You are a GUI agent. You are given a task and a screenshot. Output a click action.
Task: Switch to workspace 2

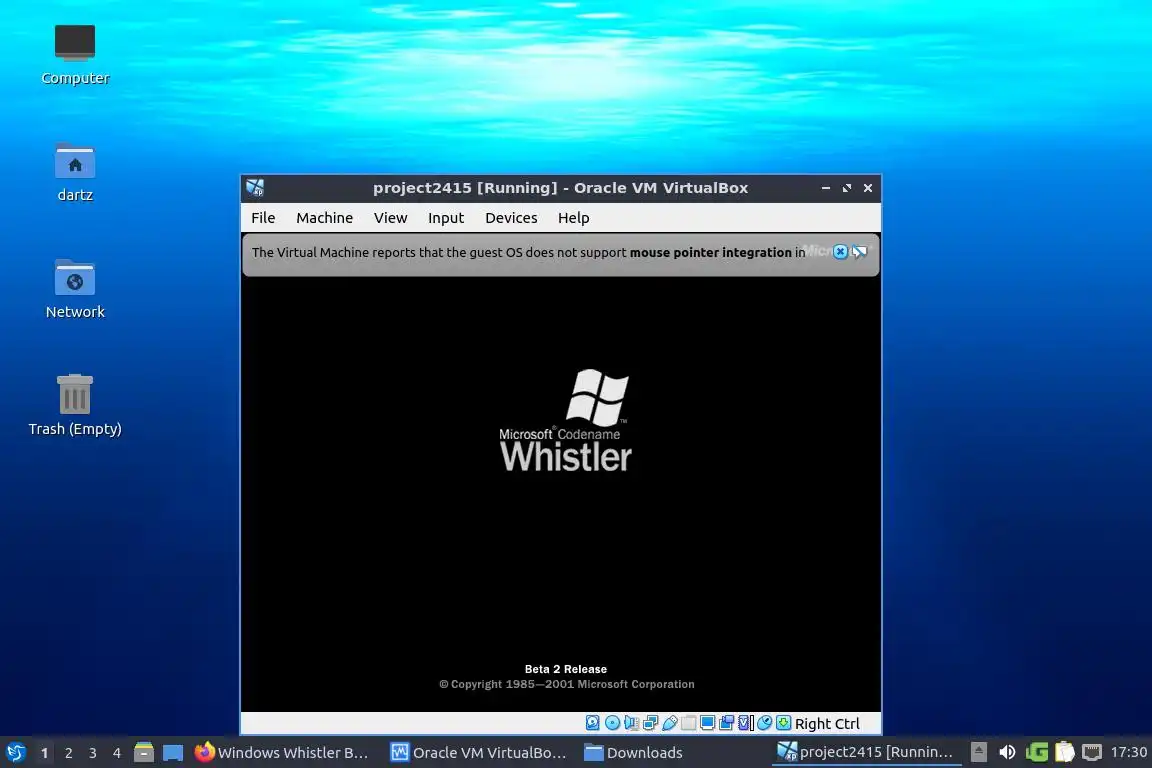click(68, 753)
